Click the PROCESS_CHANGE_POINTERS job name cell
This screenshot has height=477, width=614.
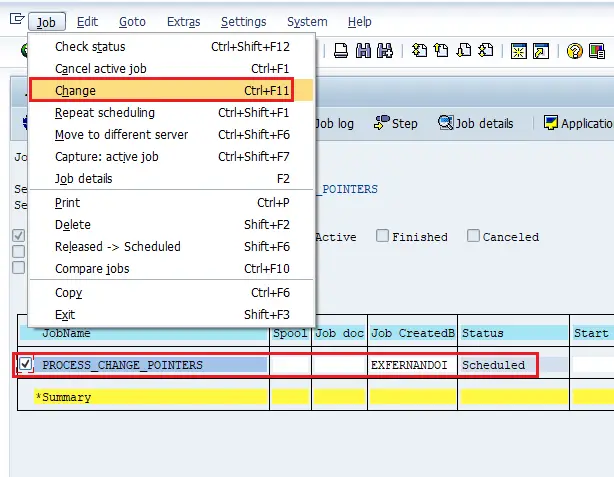(151, 365)
